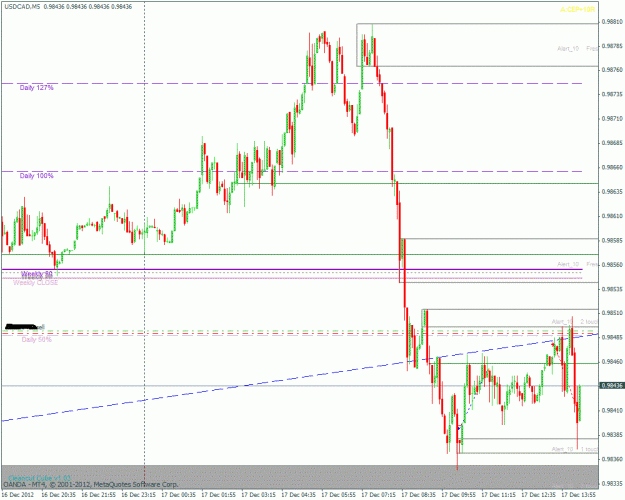625x500 pixels.
Task: Click the 16 Dec 21:55 time label
Action: tap(98, 495)
